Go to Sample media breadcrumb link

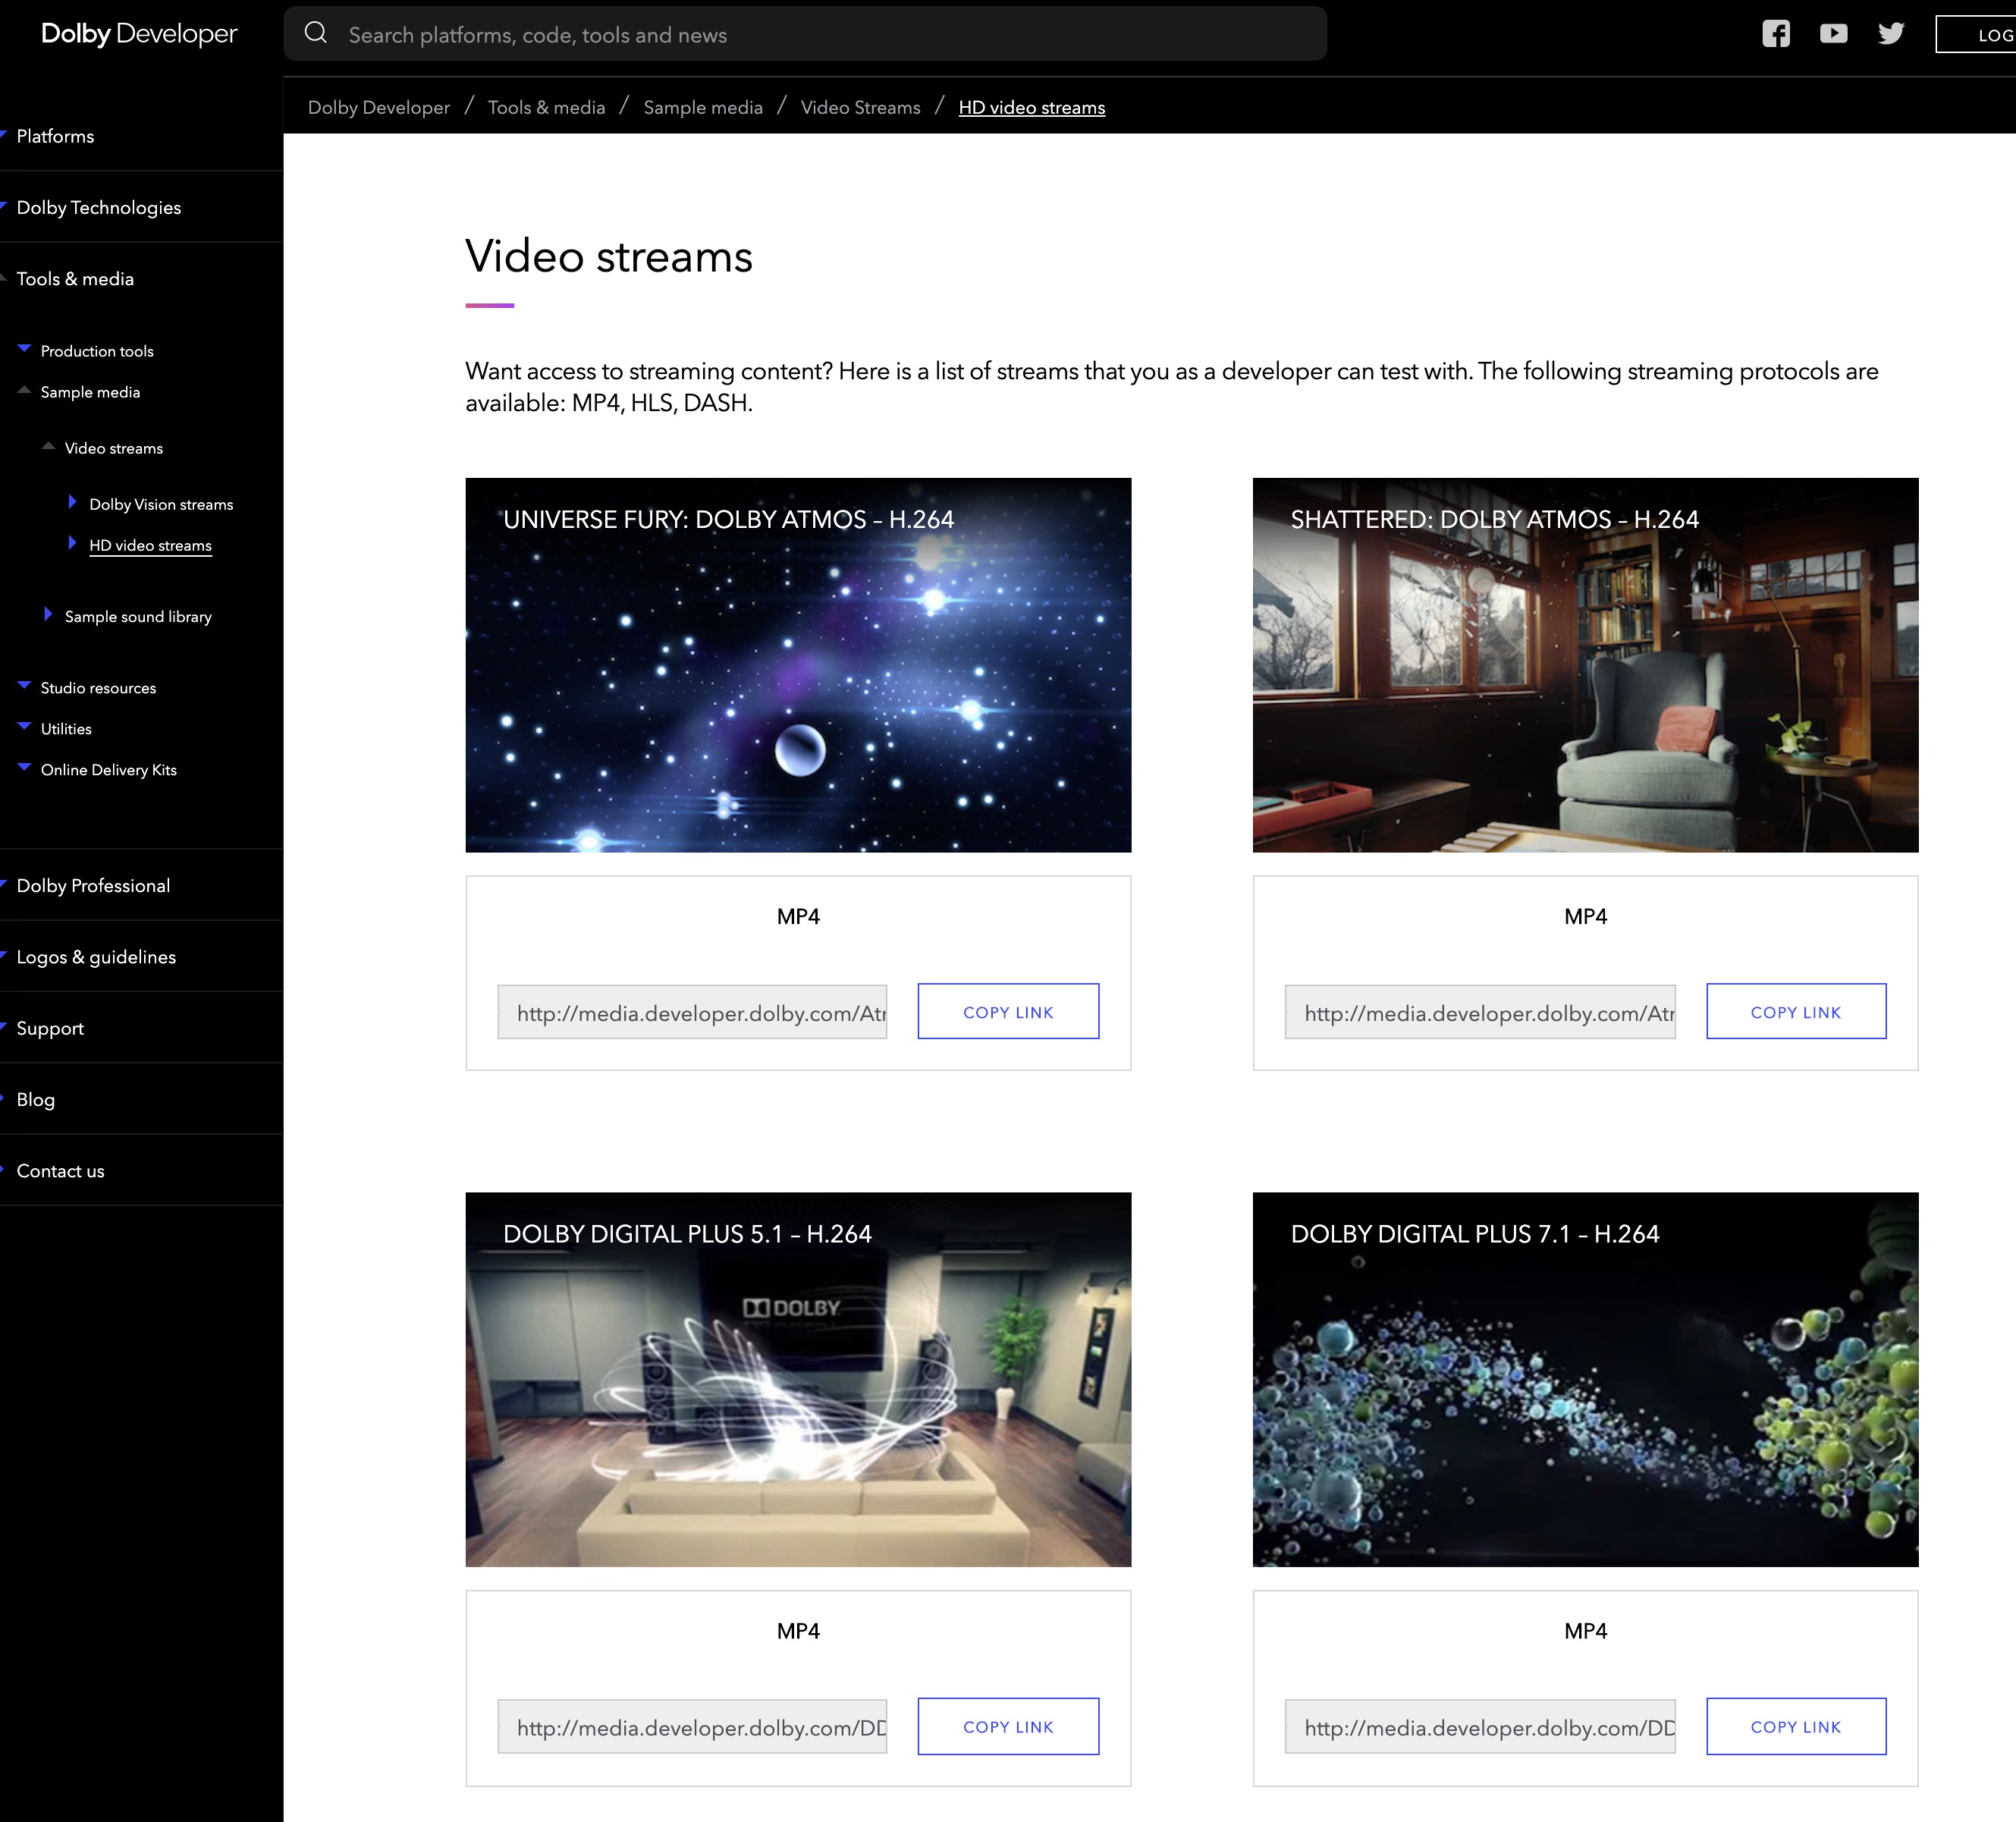[702, 107]
